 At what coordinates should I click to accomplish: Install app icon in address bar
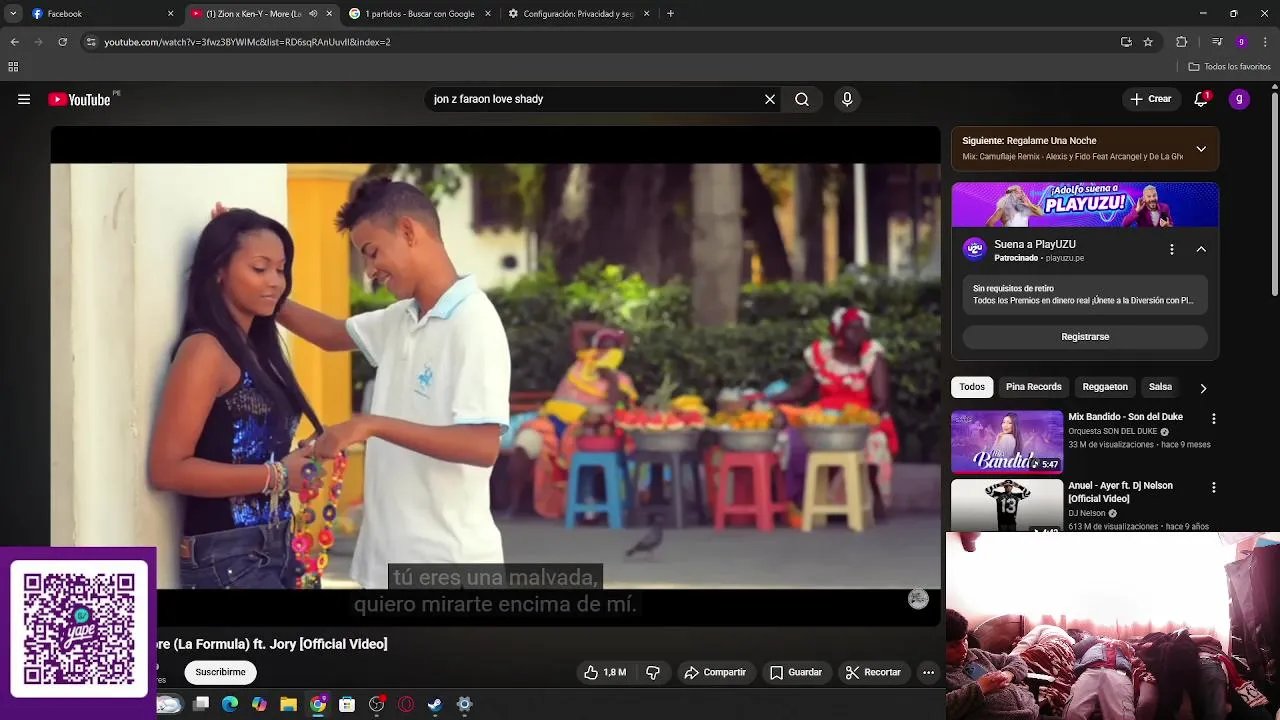1126,42
